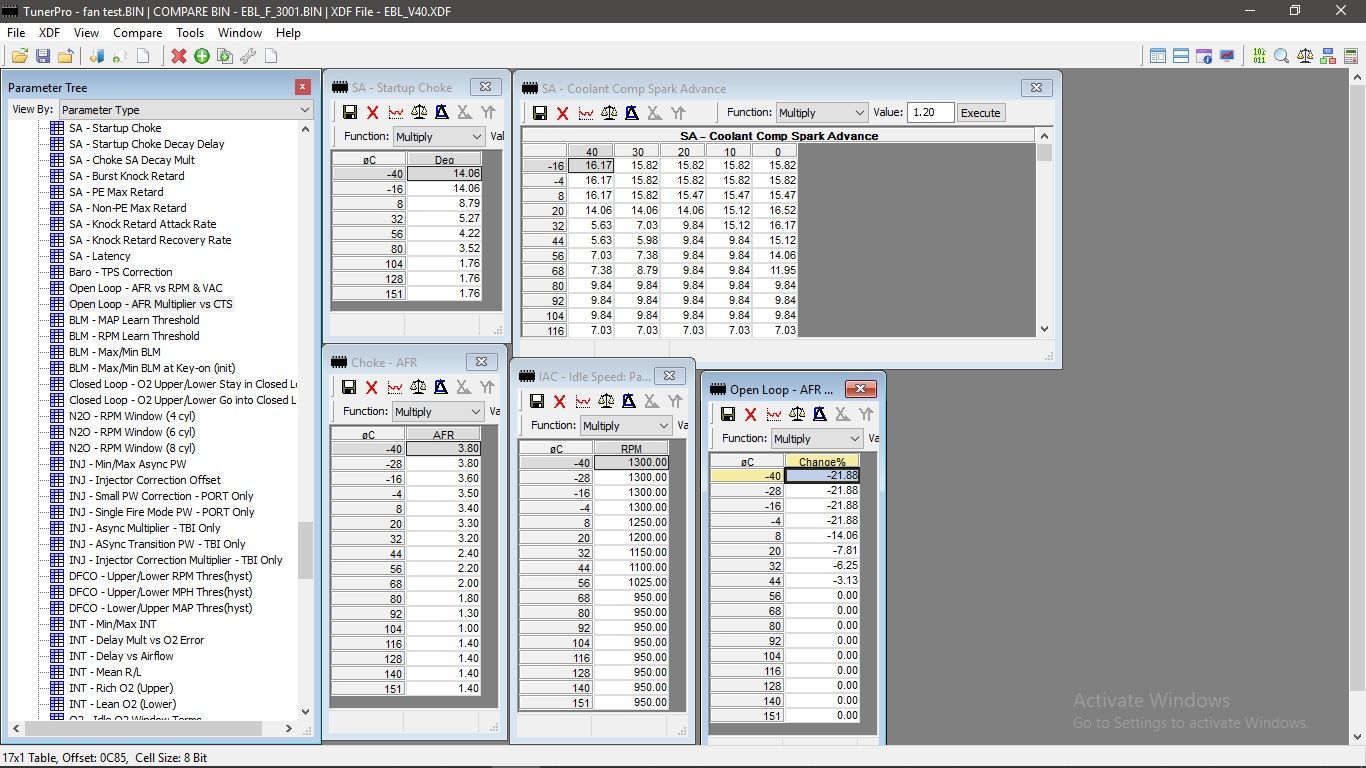Viewport: 1366px width, 768px height.
Task: Open the View By Parameter Type dropdown
Action: (x=186, y=110)
